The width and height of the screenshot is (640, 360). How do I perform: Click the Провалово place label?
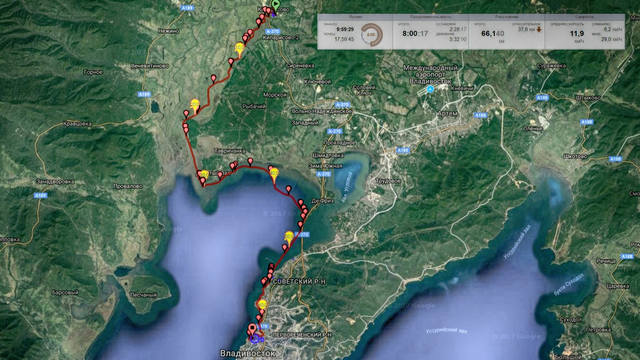click(x=128, y=187)
